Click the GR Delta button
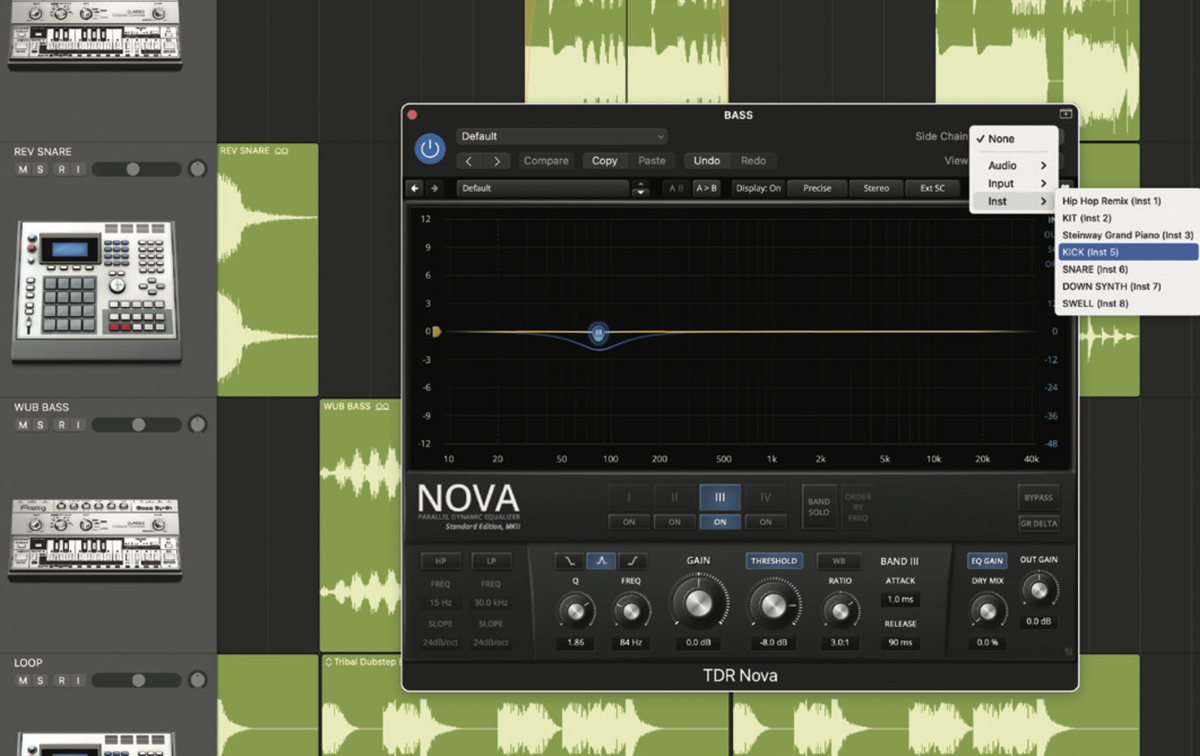The width and height of the screenshot is (1200, 756). (1038, 522)
